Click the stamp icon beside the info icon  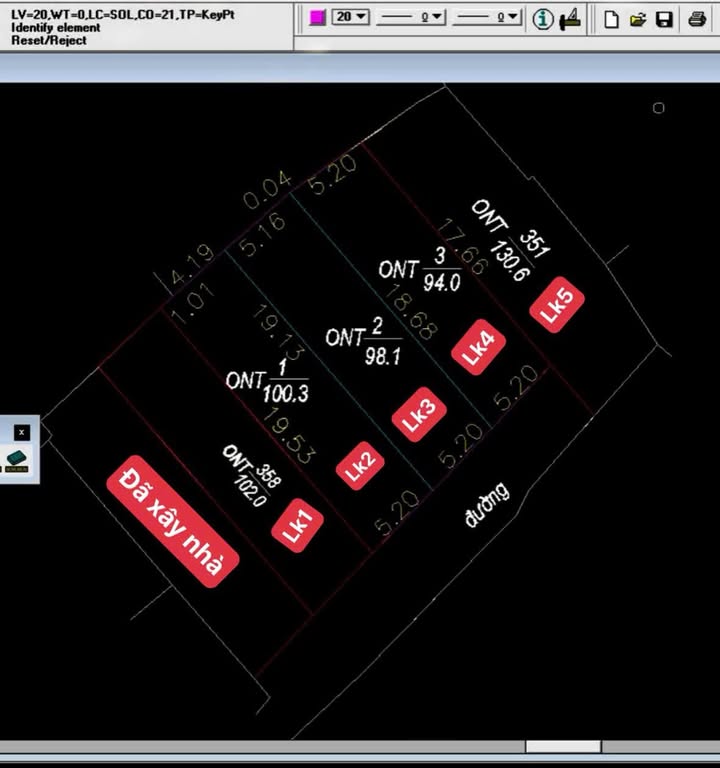571,19
